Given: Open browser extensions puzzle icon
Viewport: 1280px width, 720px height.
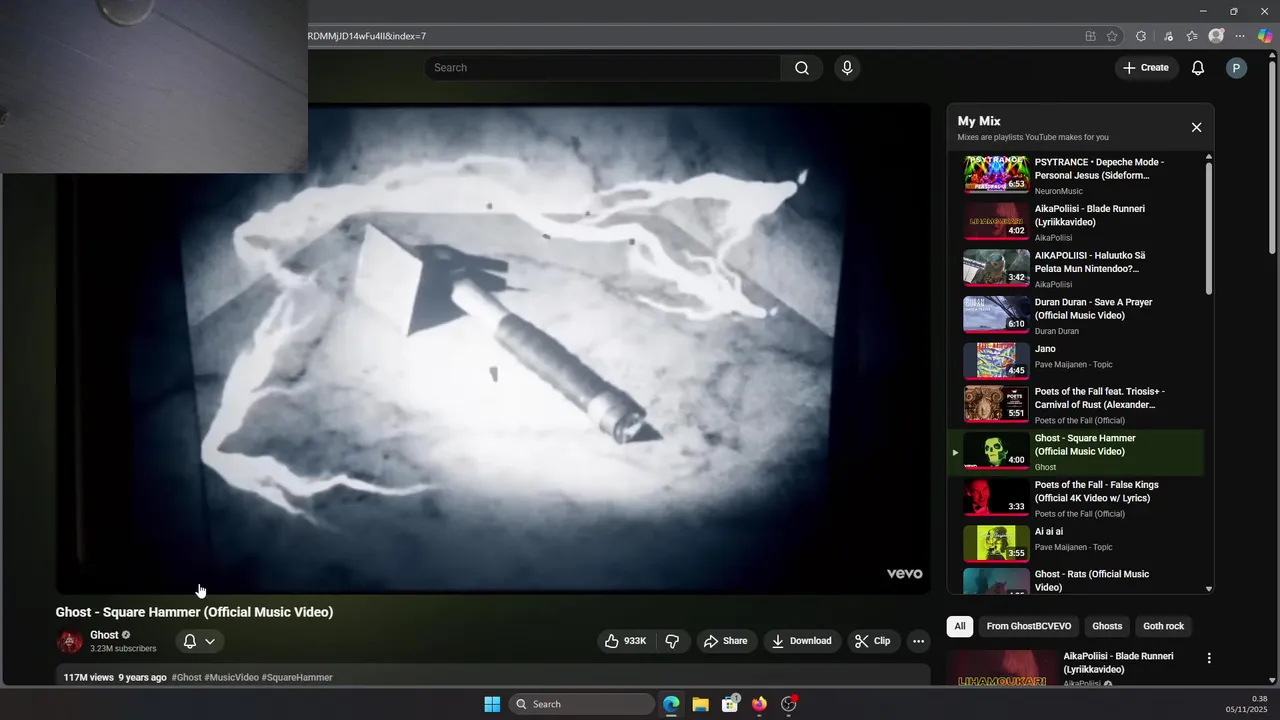Looking at the screenshot, I should point(1140,36).
